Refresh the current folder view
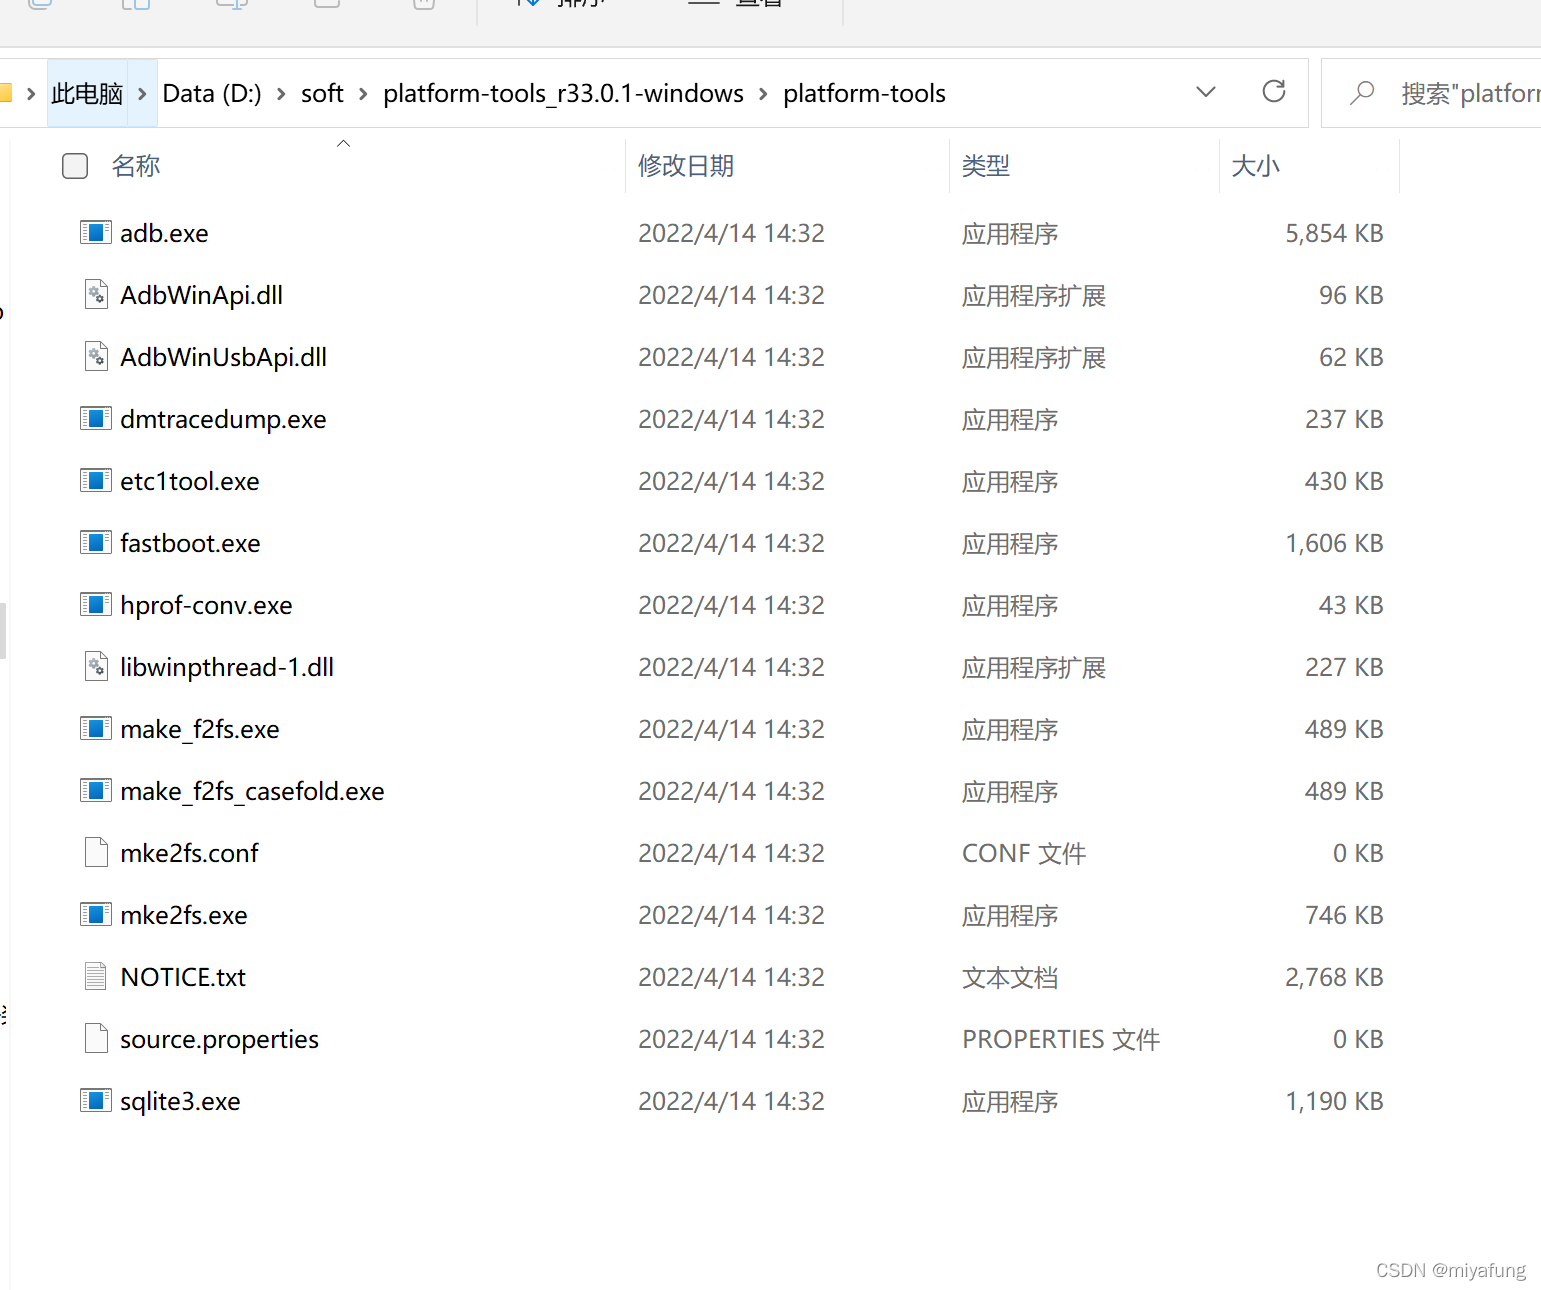Image resolution: width=1541 pixels, height=1290 pixels. pyautogui.click(x=1274, y=92)
